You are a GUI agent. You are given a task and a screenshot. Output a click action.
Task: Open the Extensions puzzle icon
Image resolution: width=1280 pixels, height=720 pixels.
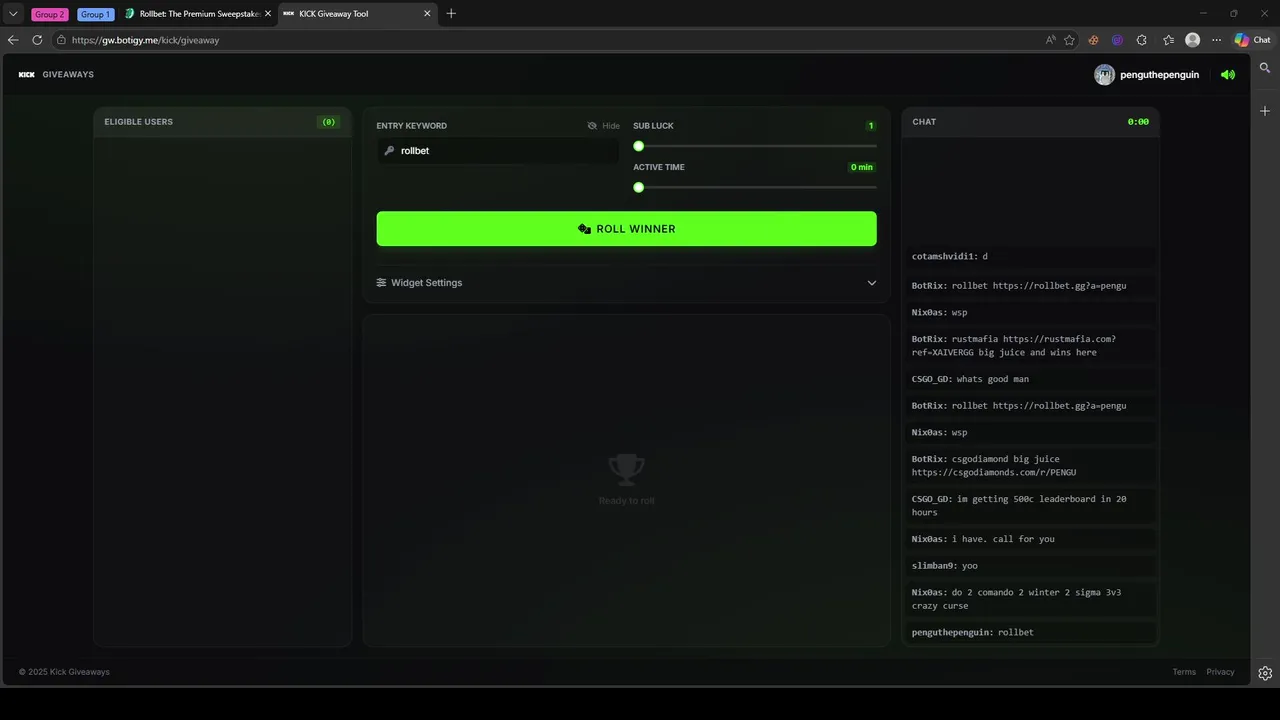pos(1142,40)
